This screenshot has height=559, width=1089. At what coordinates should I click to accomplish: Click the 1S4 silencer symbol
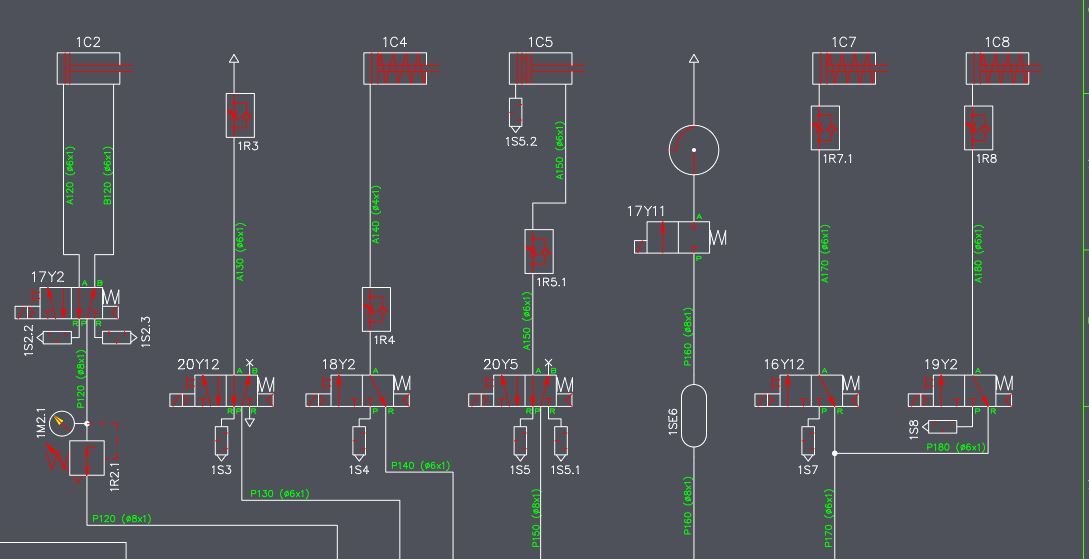tap(359, 443)
